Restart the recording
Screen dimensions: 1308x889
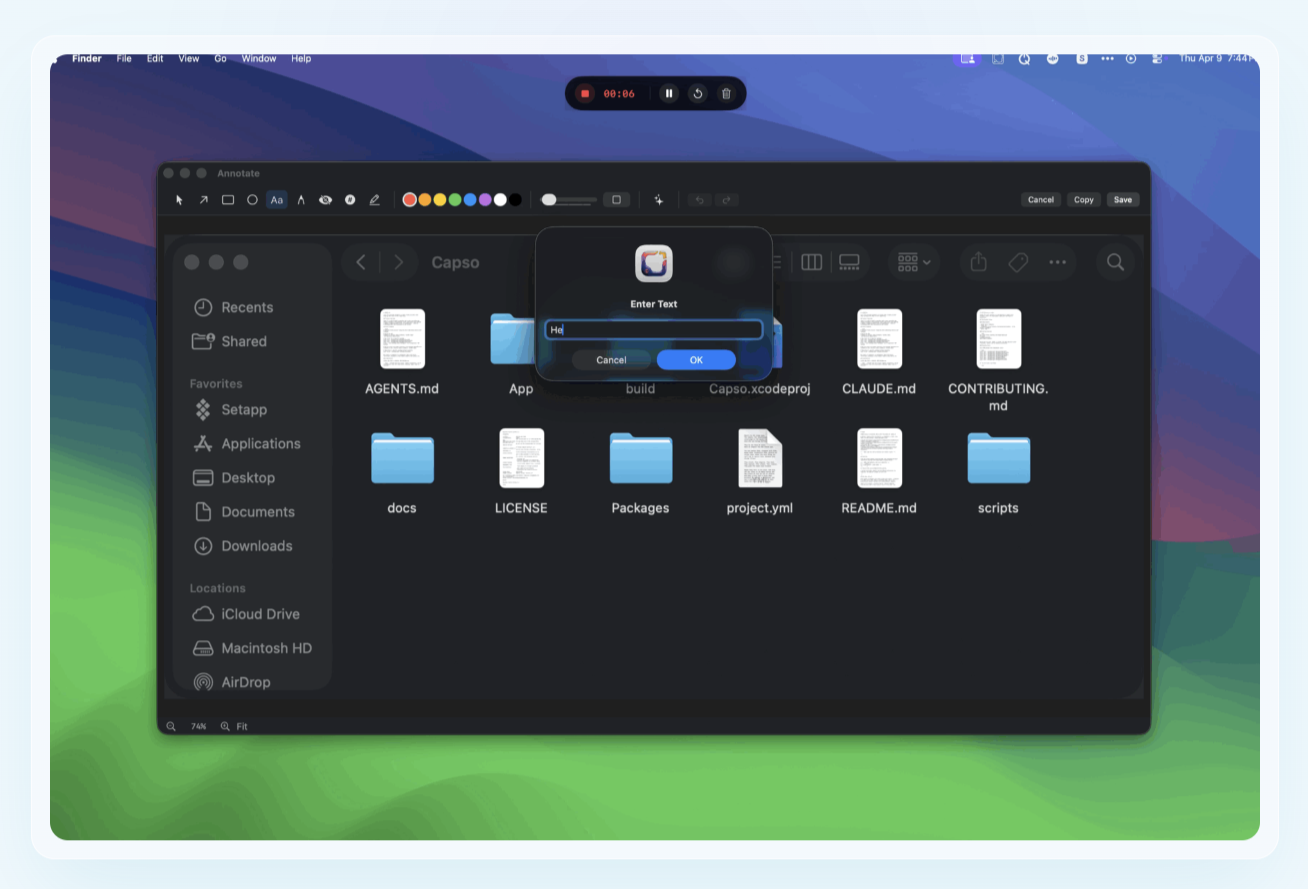pos(698,94)
